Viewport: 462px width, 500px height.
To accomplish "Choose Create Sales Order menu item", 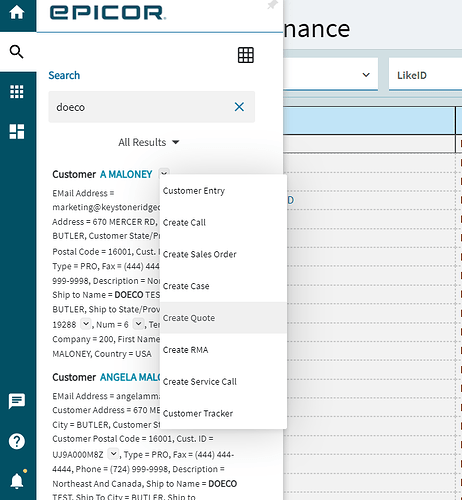I will pyautogui.click(x=223, y=254).
